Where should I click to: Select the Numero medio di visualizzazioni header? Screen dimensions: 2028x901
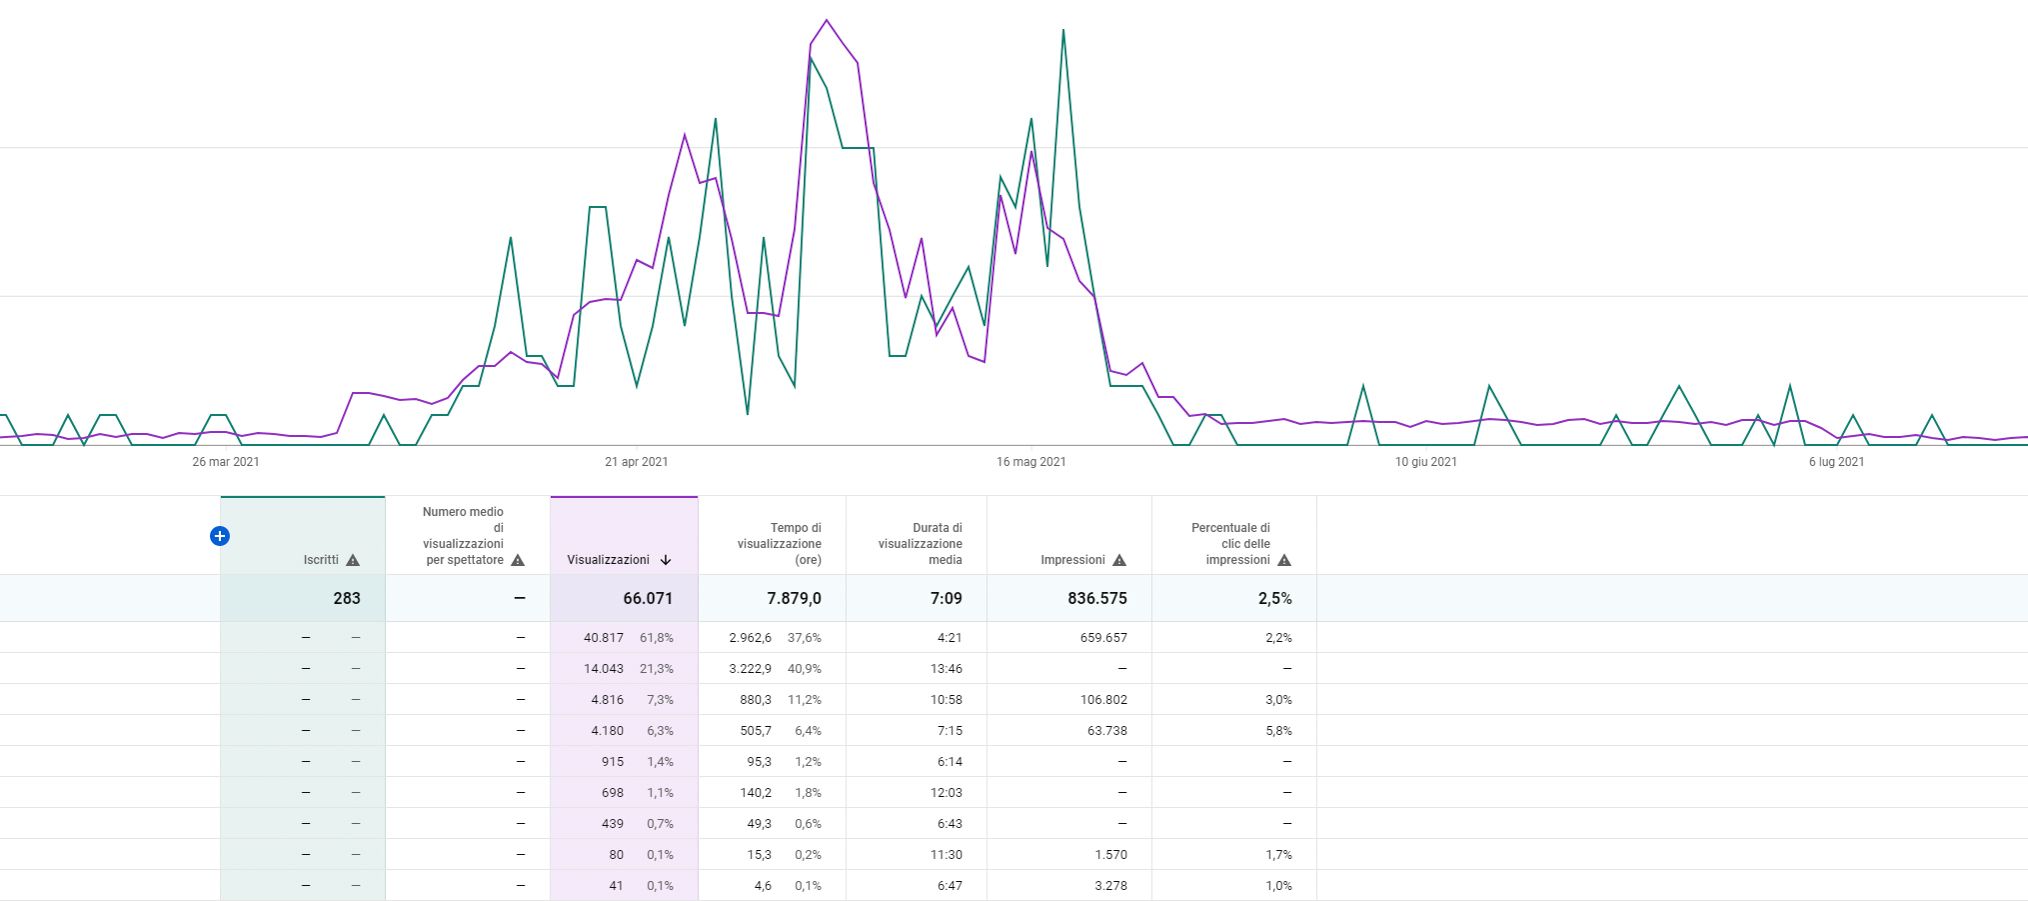coord(468,535)
